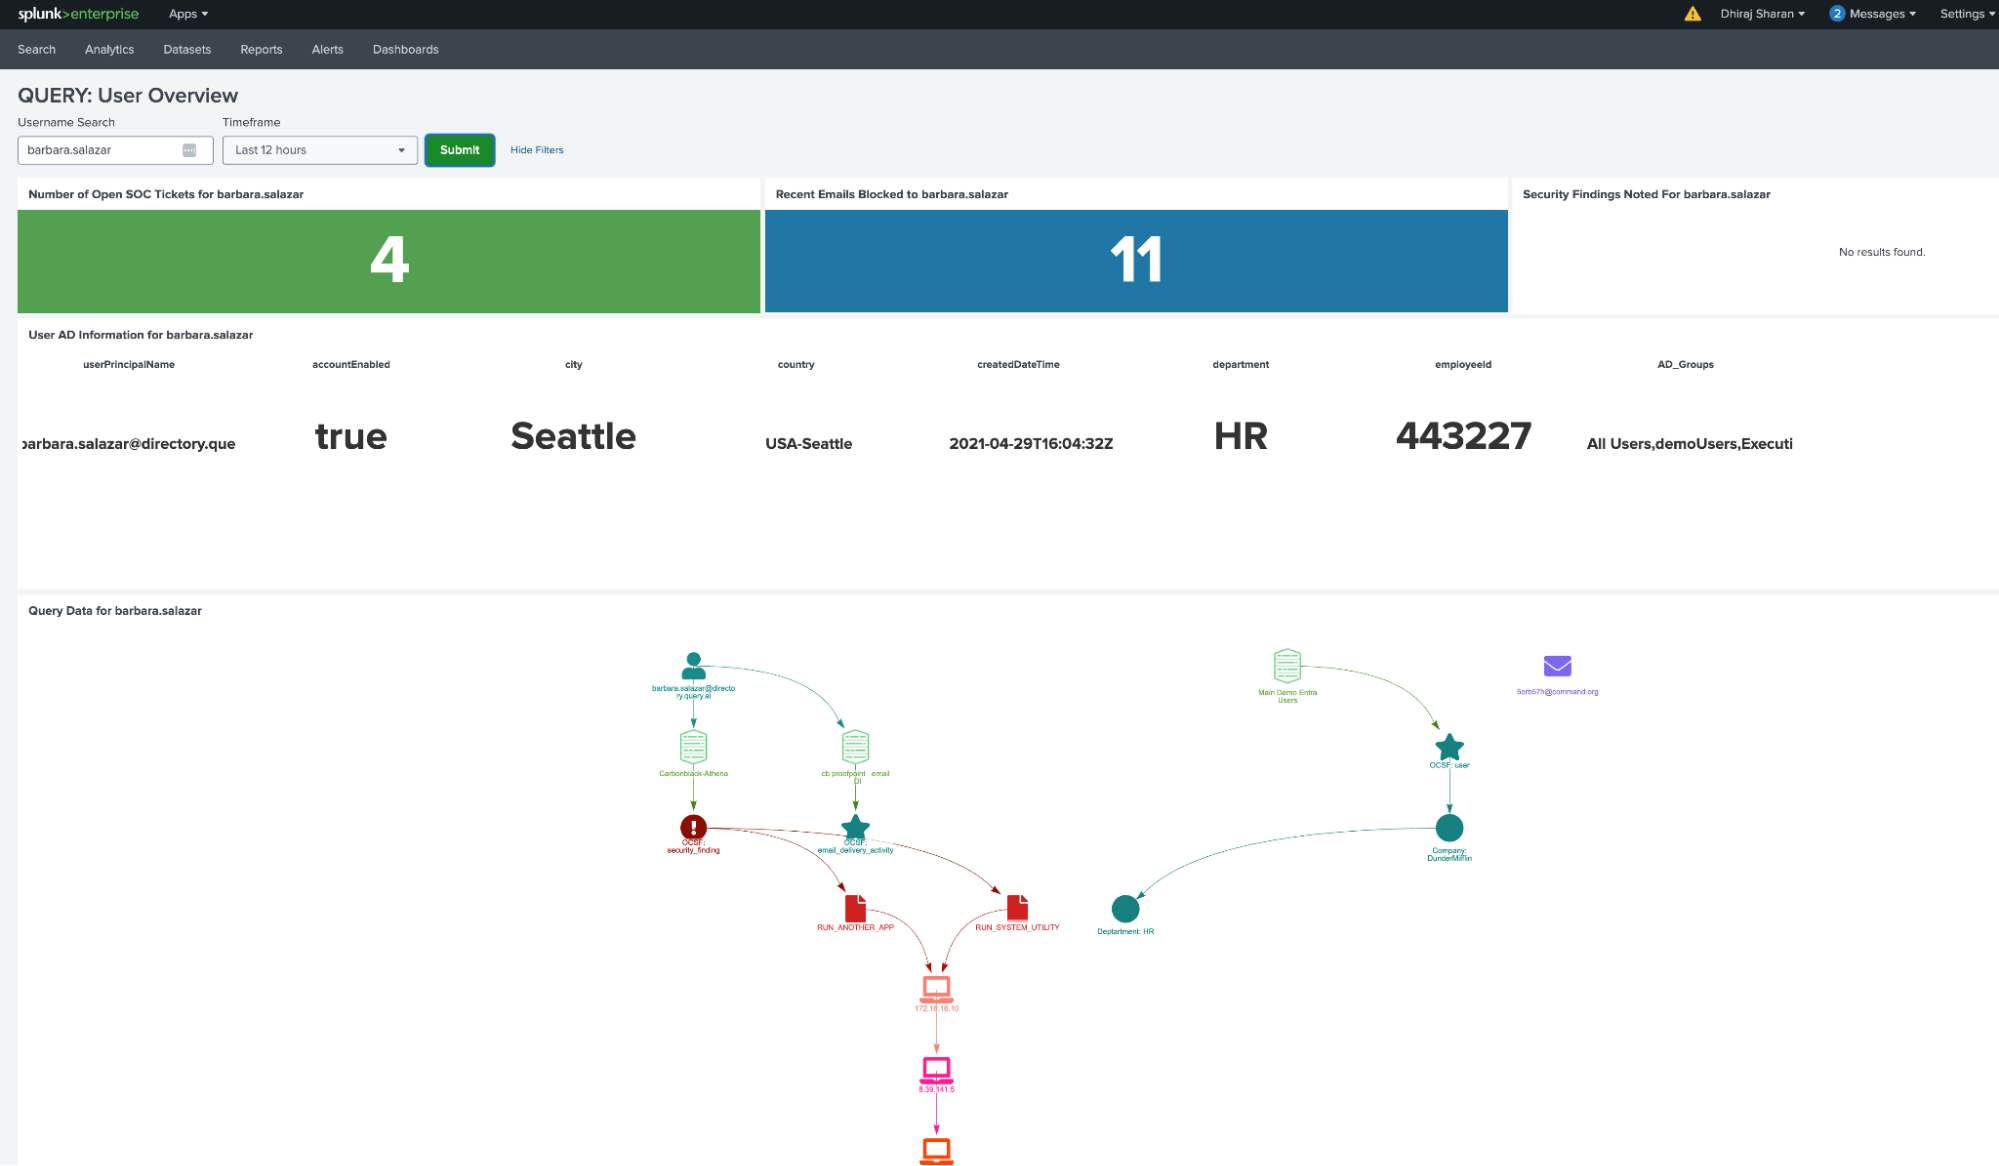1999x1166 pixels.
Task: Click the barbara.salazar user node icon
Action: click(693, 666)
